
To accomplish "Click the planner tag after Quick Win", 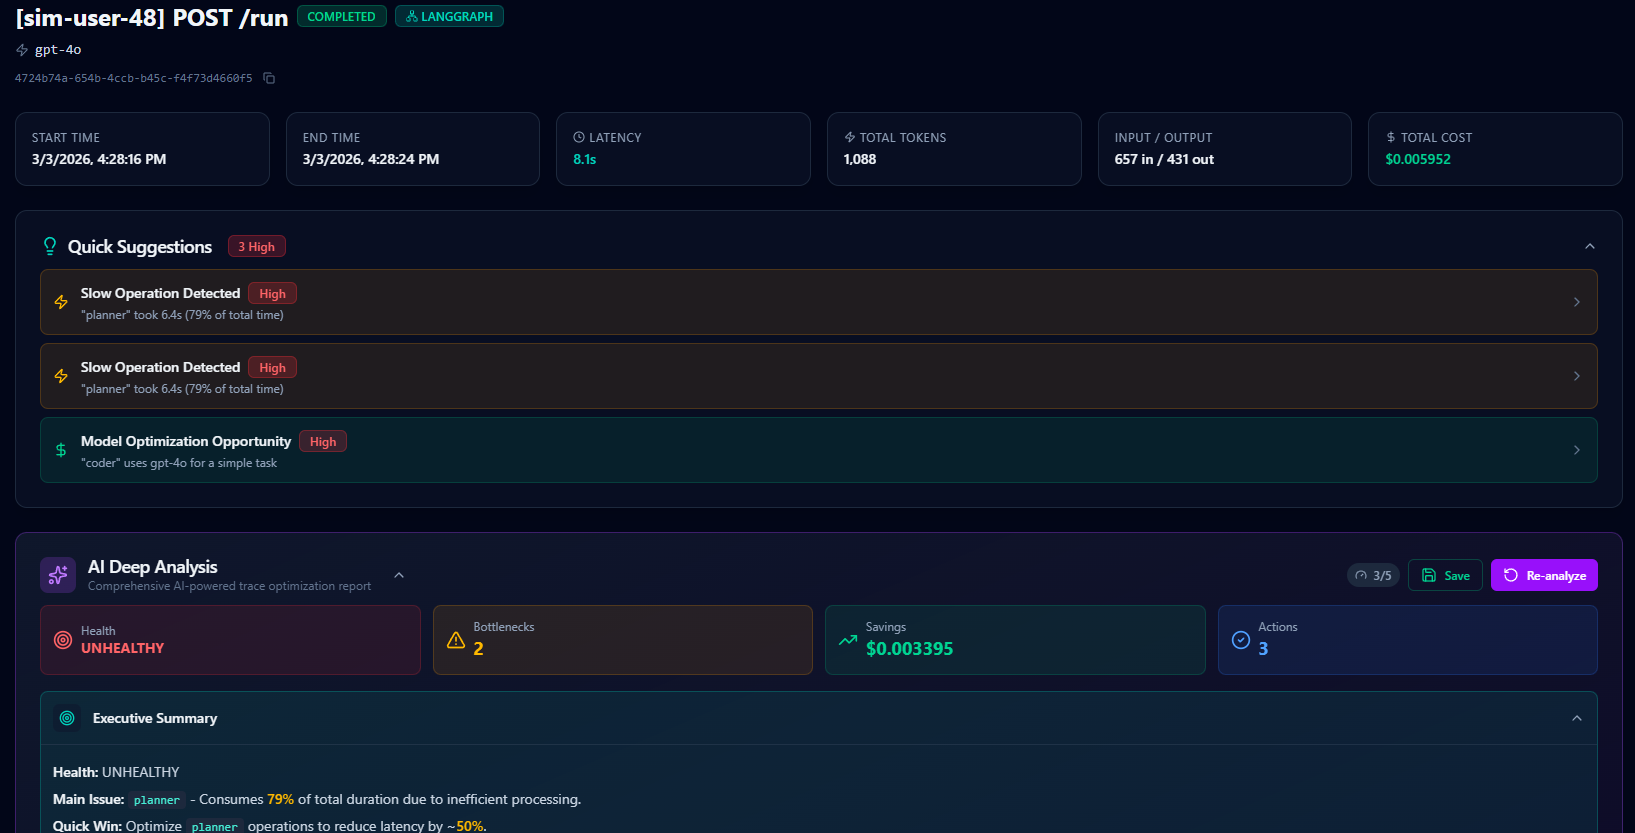I will [215, 827].
